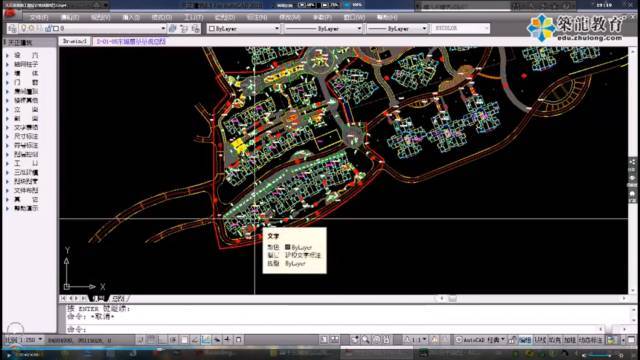Open the 文件(F) menu

39,17
